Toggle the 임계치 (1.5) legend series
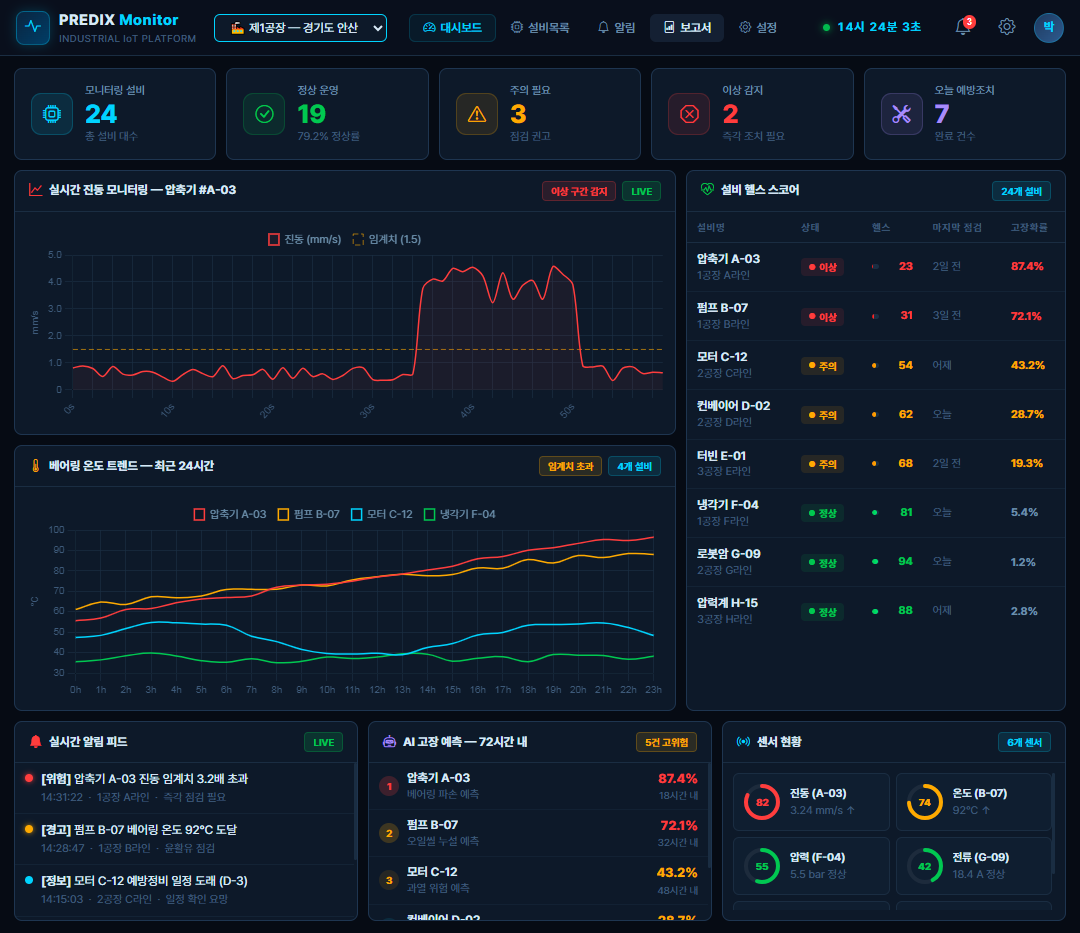The height and width of the screenshot is (933, 1080). [x=386, y=239]
